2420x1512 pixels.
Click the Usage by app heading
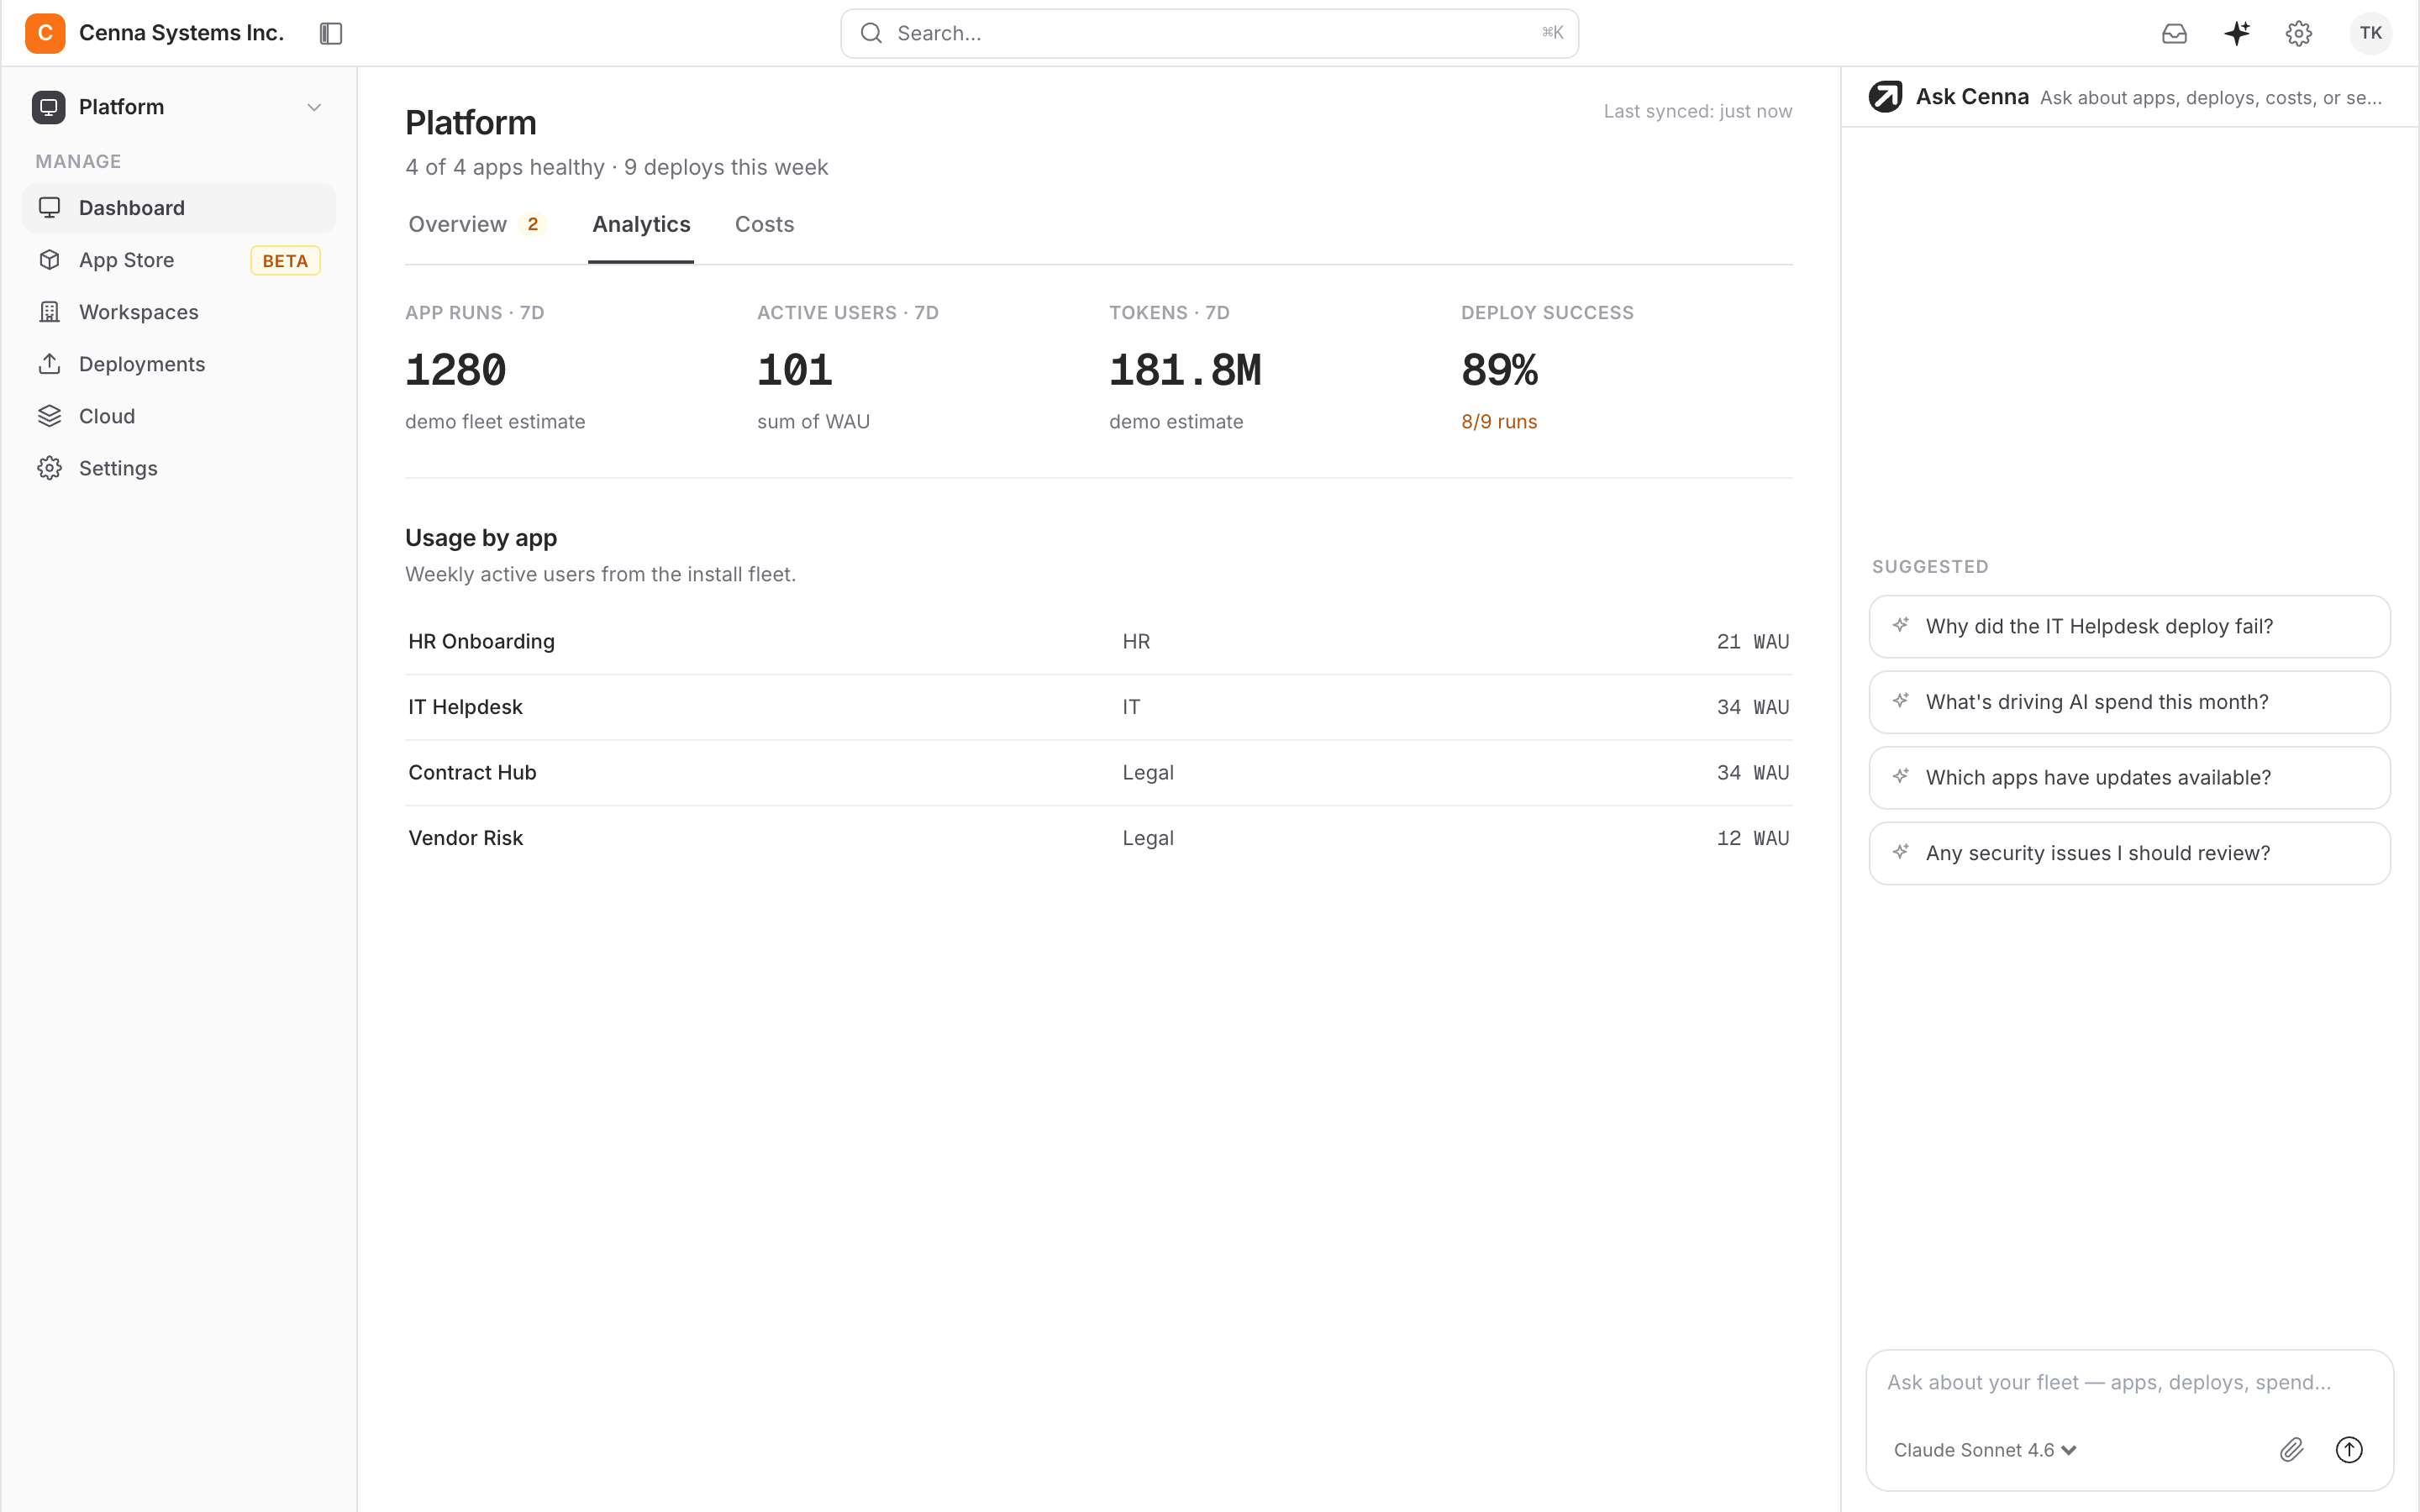click(x=481, y=538)
